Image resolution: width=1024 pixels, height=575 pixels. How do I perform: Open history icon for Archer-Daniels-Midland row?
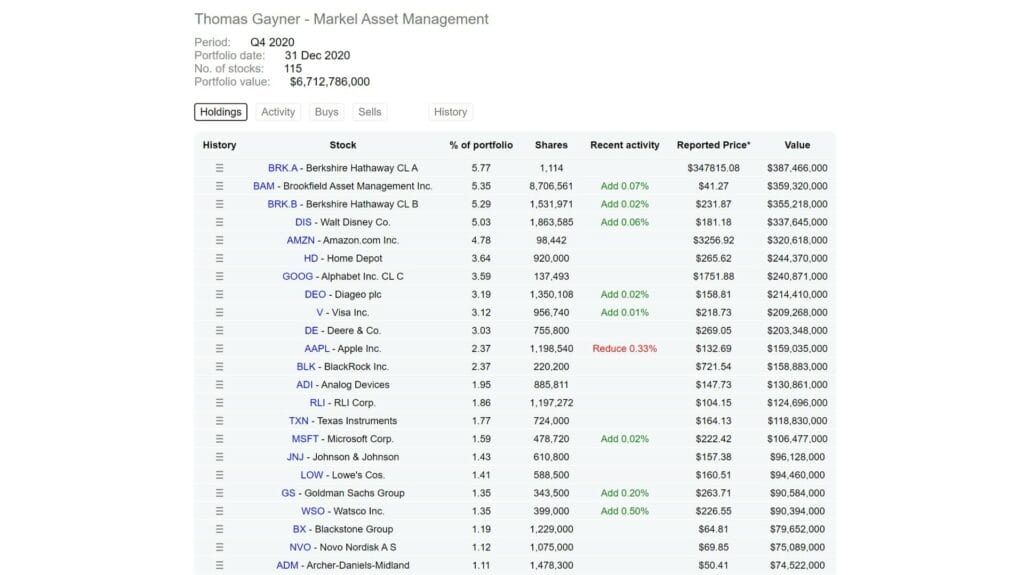pyautogui.click(x=219, y=566)
